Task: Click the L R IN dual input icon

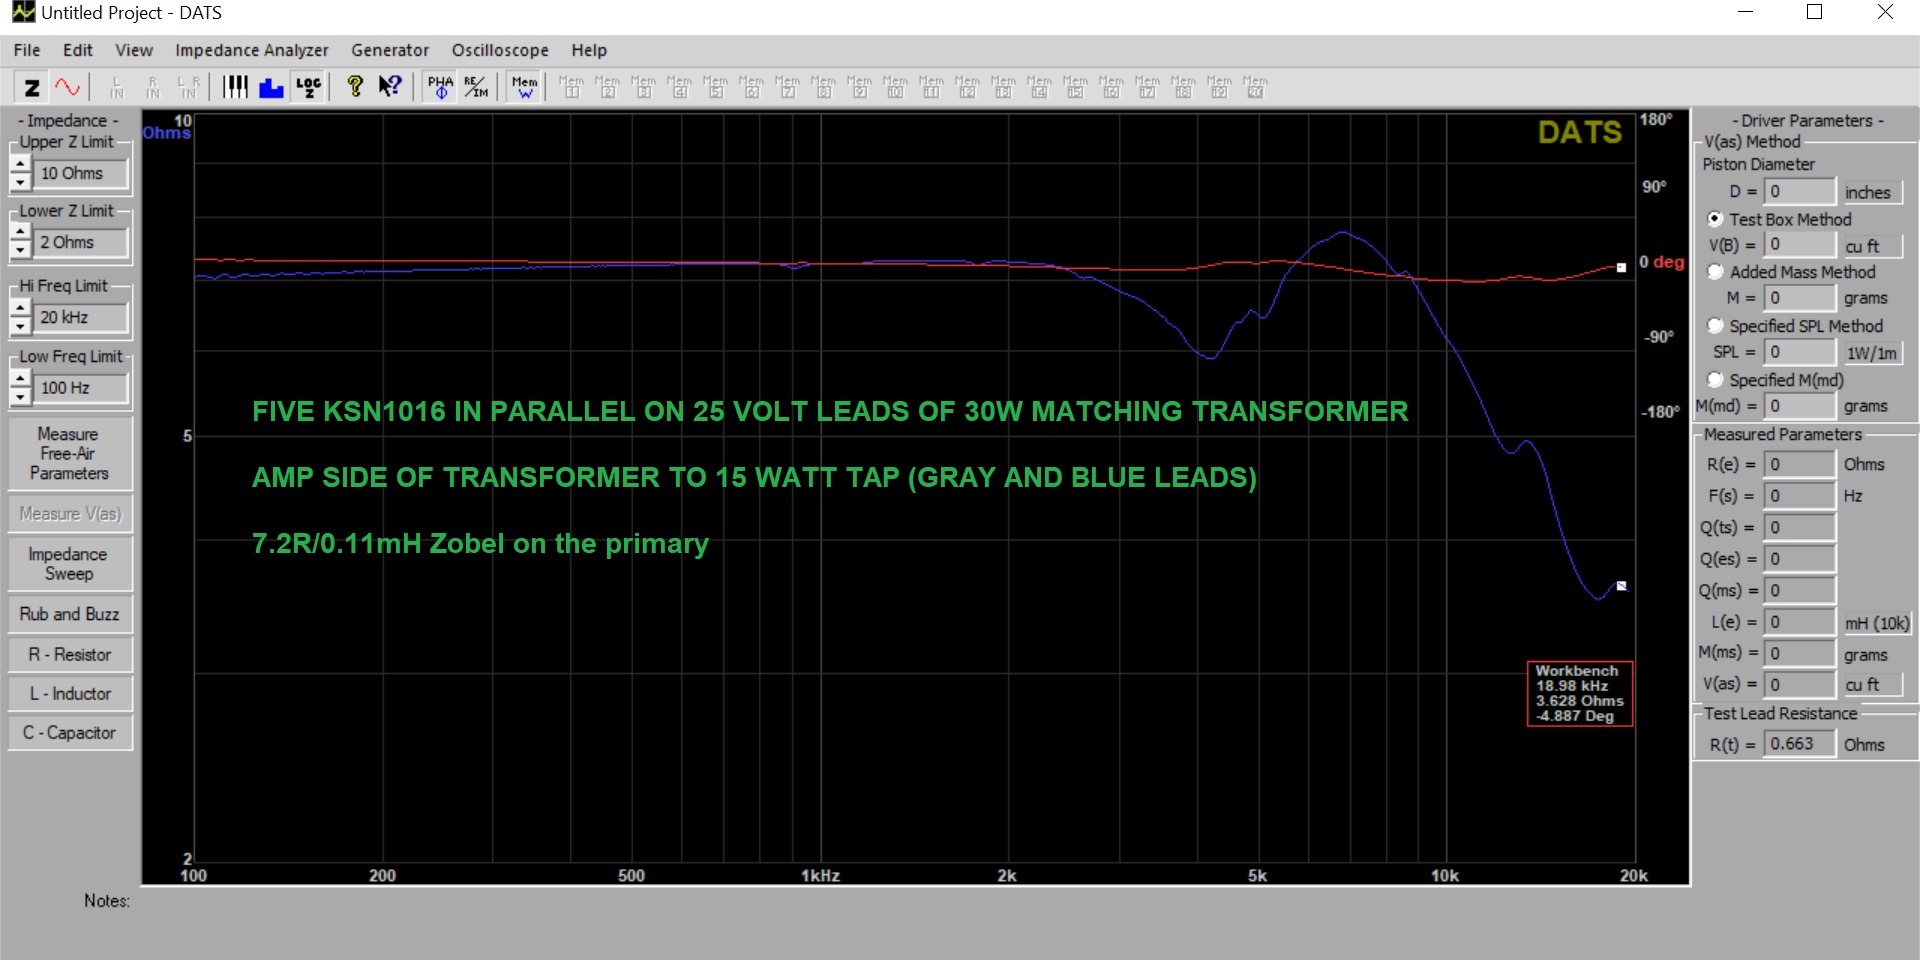Action: (x=188, y=87)
